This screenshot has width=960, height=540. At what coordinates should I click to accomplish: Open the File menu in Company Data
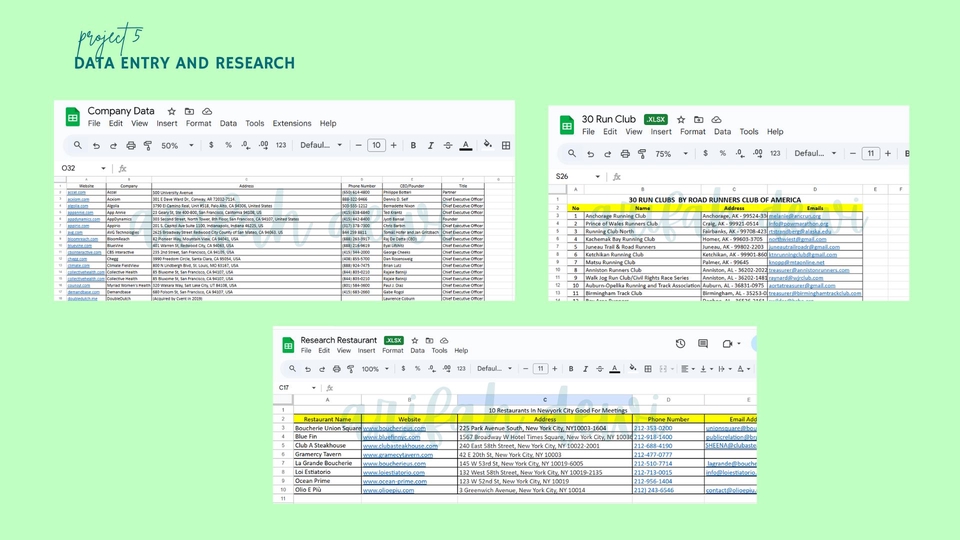[94, 123]
